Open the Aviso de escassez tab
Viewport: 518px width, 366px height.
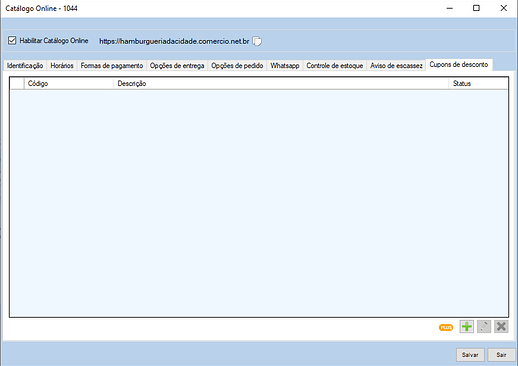pos(396,66)
